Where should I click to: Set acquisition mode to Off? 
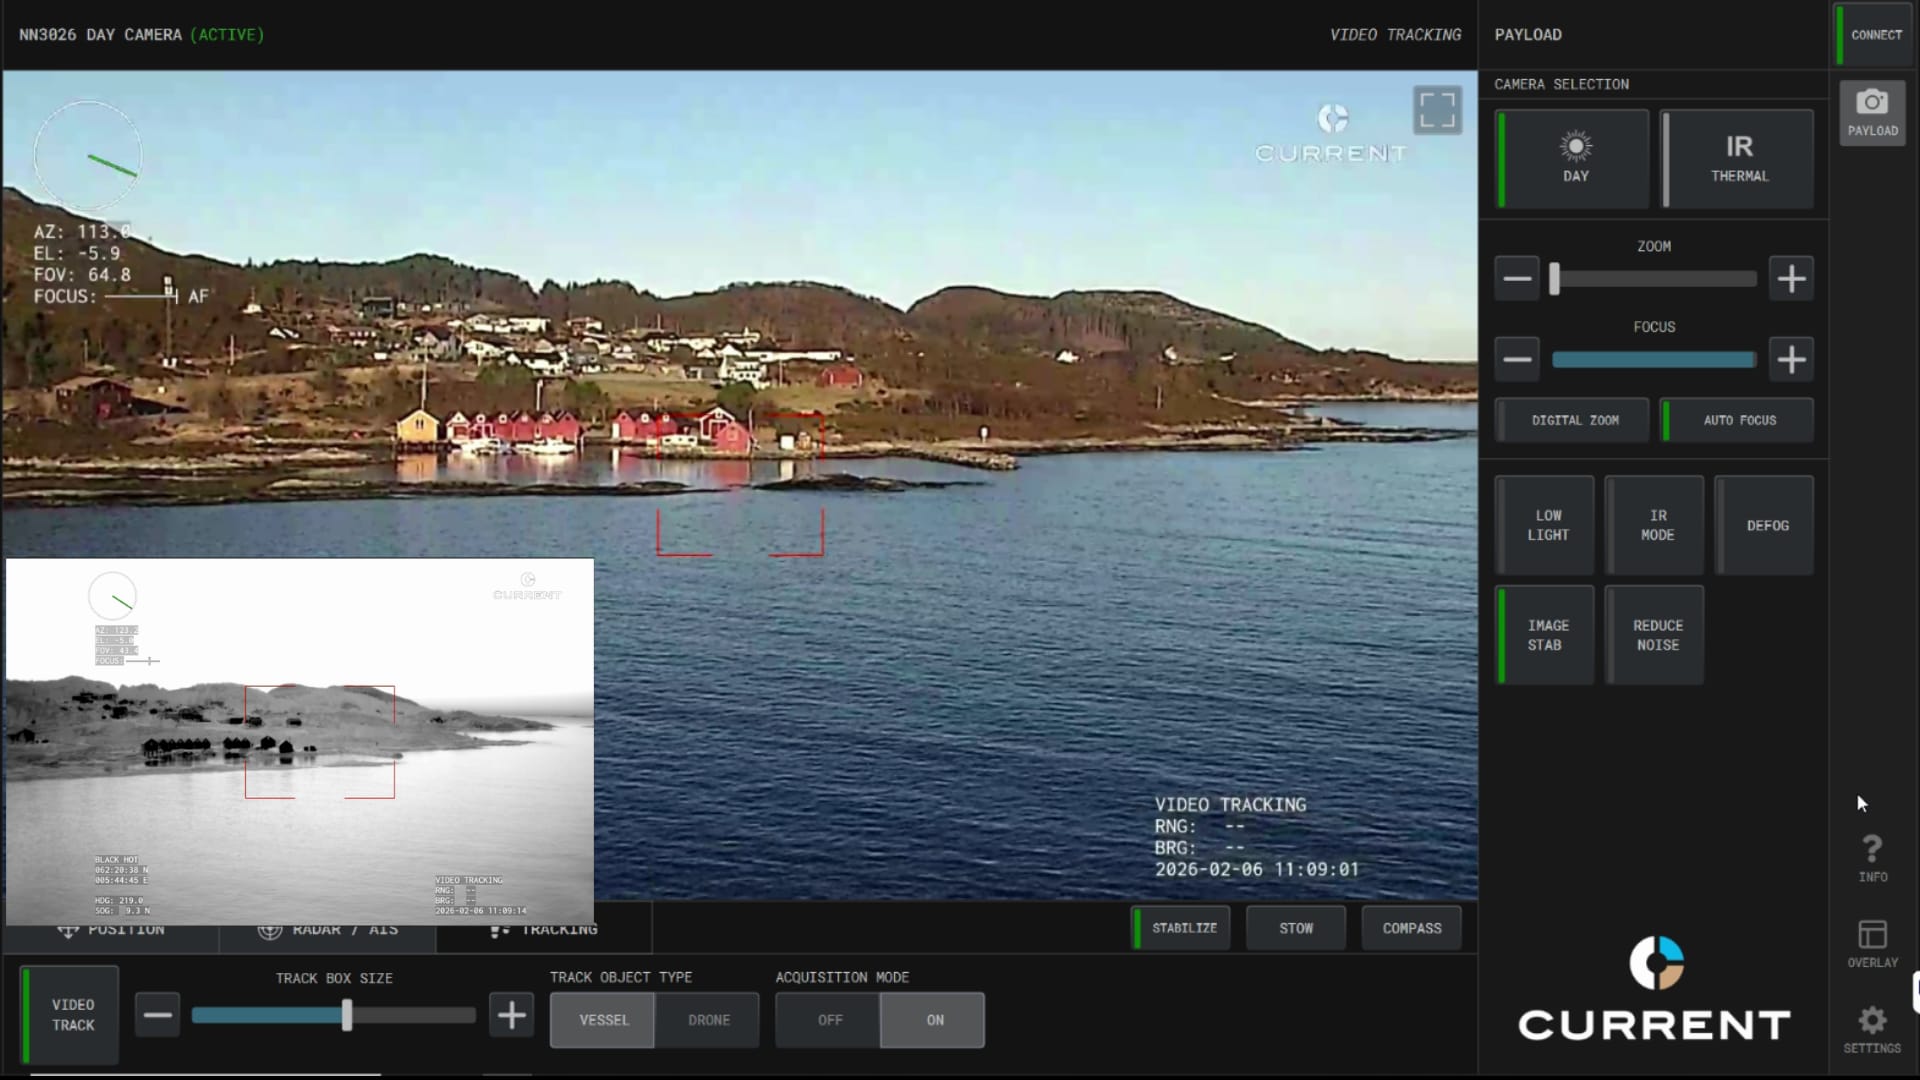829,1020
